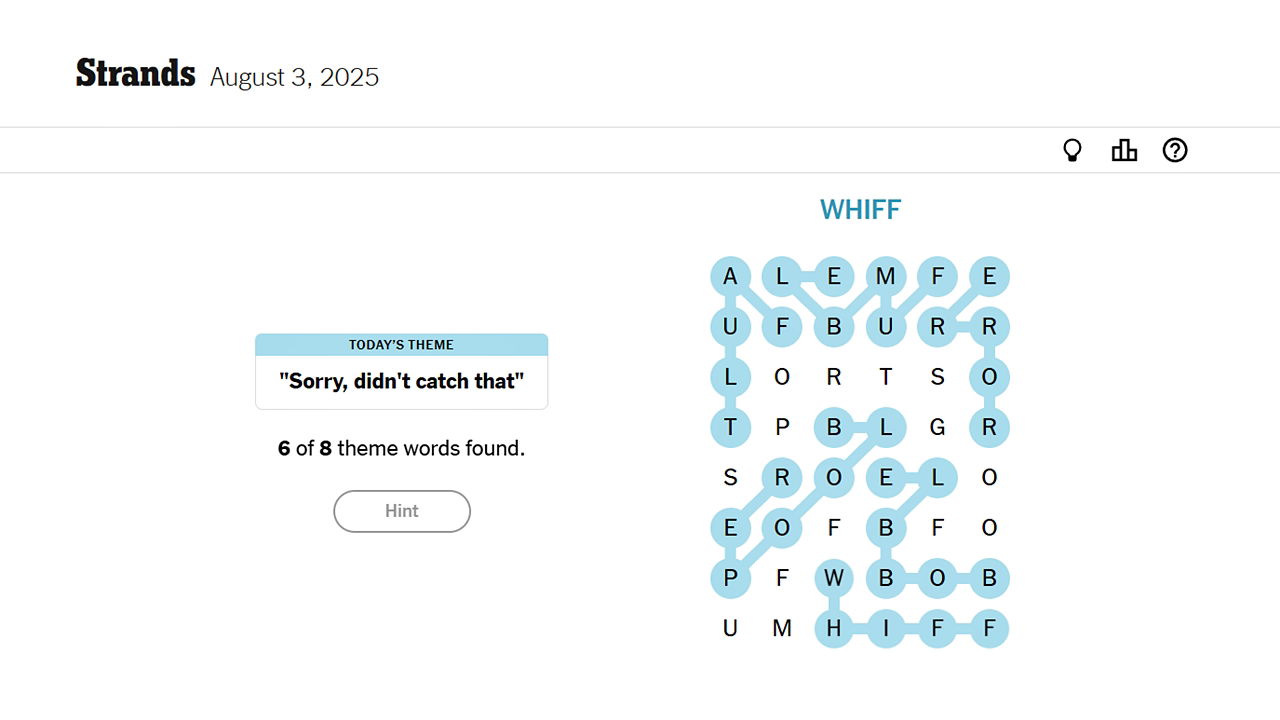Click the Strands logo
The height and width of the screenshot is (720, 1280).
click(135, 72)
